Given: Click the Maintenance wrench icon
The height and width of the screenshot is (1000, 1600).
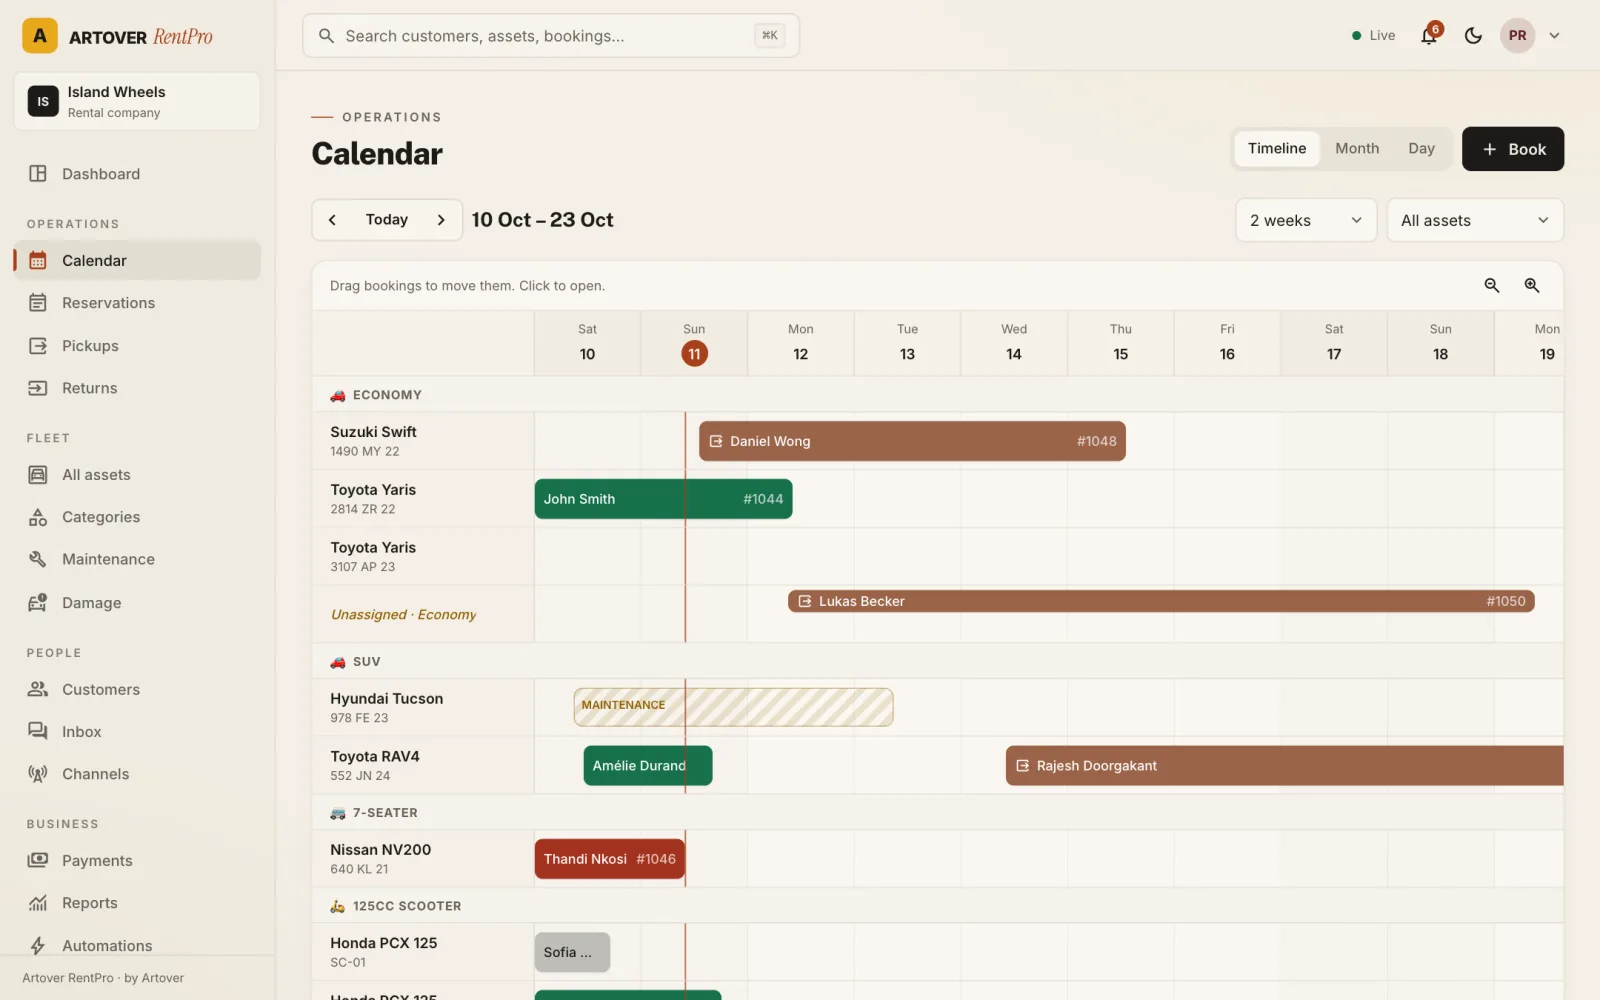Looking at the screenshot, I should (x=38, y=559).
